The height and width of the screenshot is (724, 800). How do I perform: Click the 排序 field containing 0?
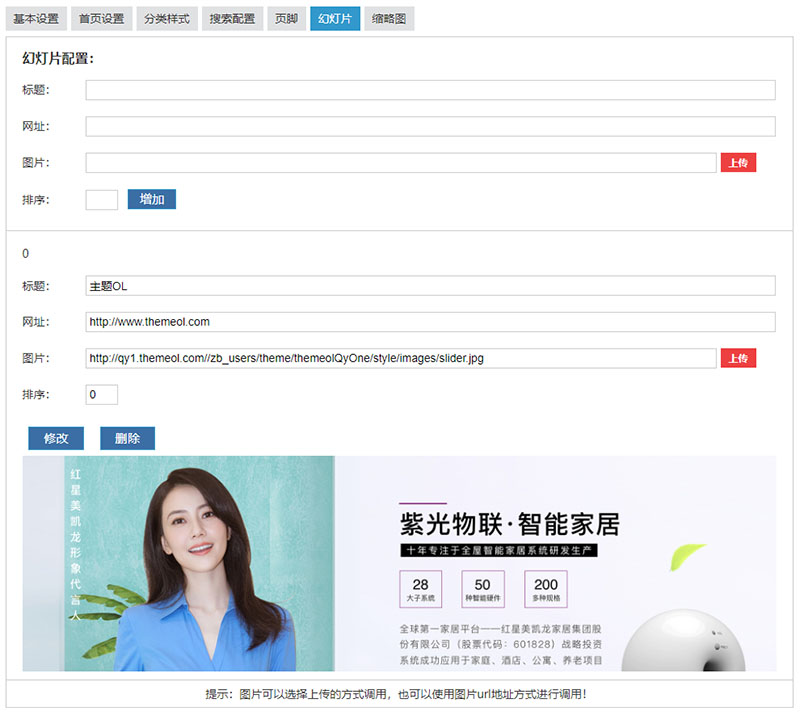click(102, 395)
